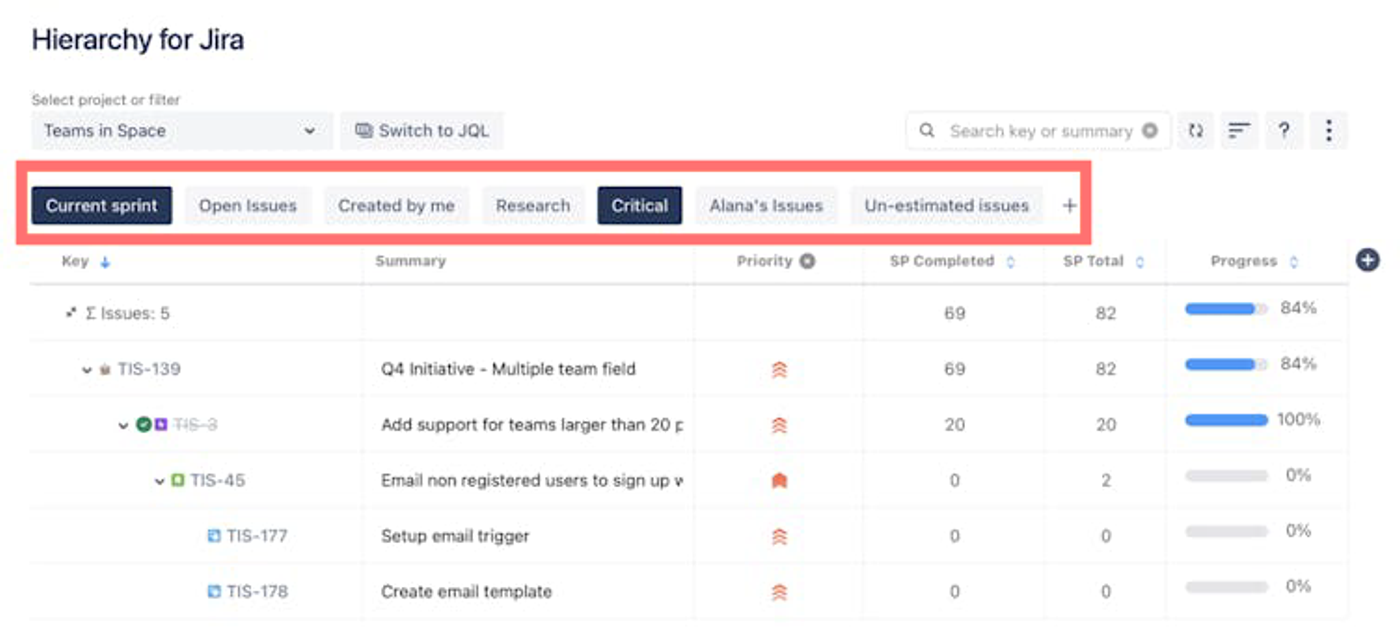
Task: Open the sort options icon
Action: 1240,131
